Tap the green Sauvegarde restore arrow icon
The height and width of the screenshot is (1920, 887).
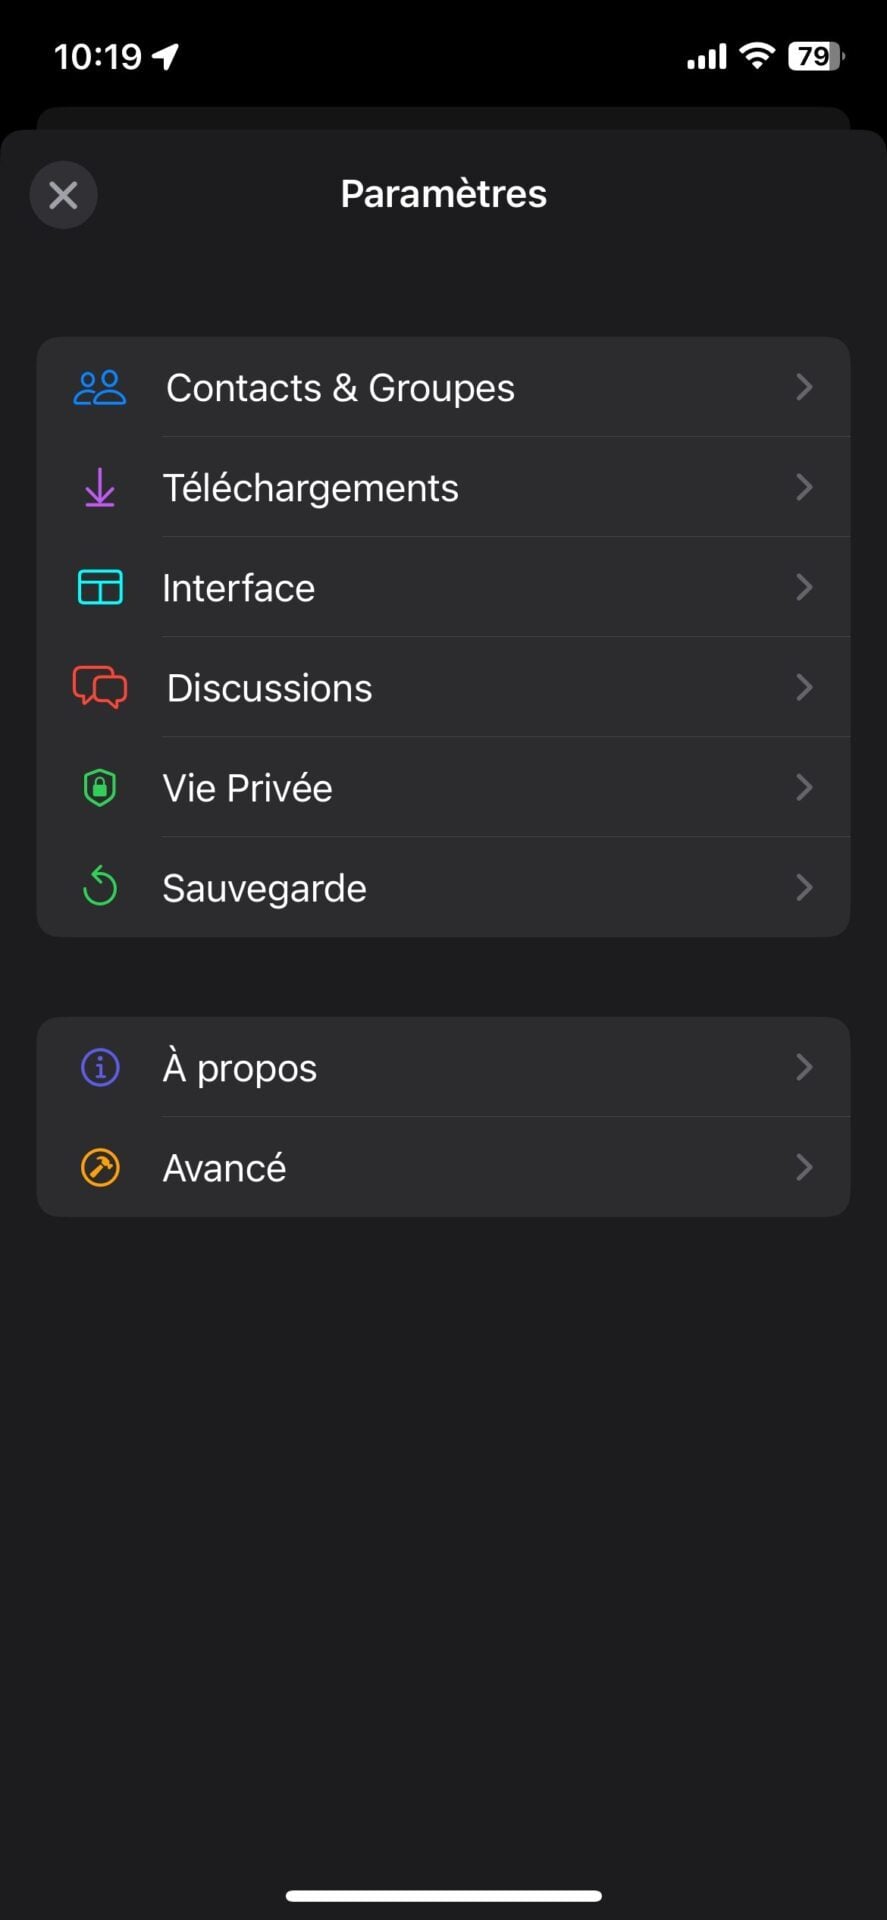pyautogui.click(x=100, y=888)
